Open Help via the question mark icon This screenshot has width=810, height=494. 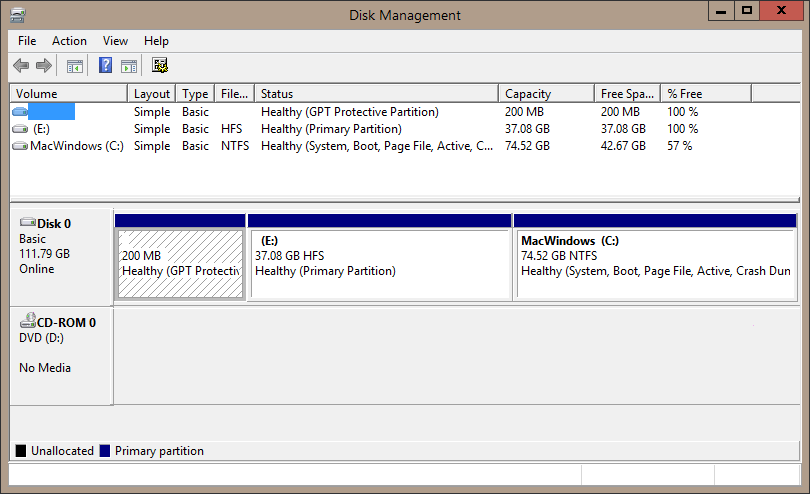(x=105, y=66)
